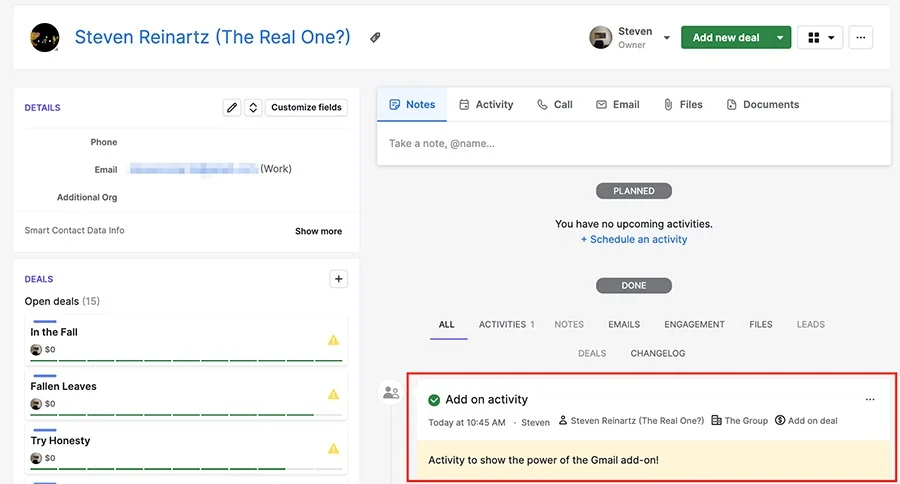Select the NOTES history filter
900x484 pixels.
pyautogui.click(x=569, y=324)
